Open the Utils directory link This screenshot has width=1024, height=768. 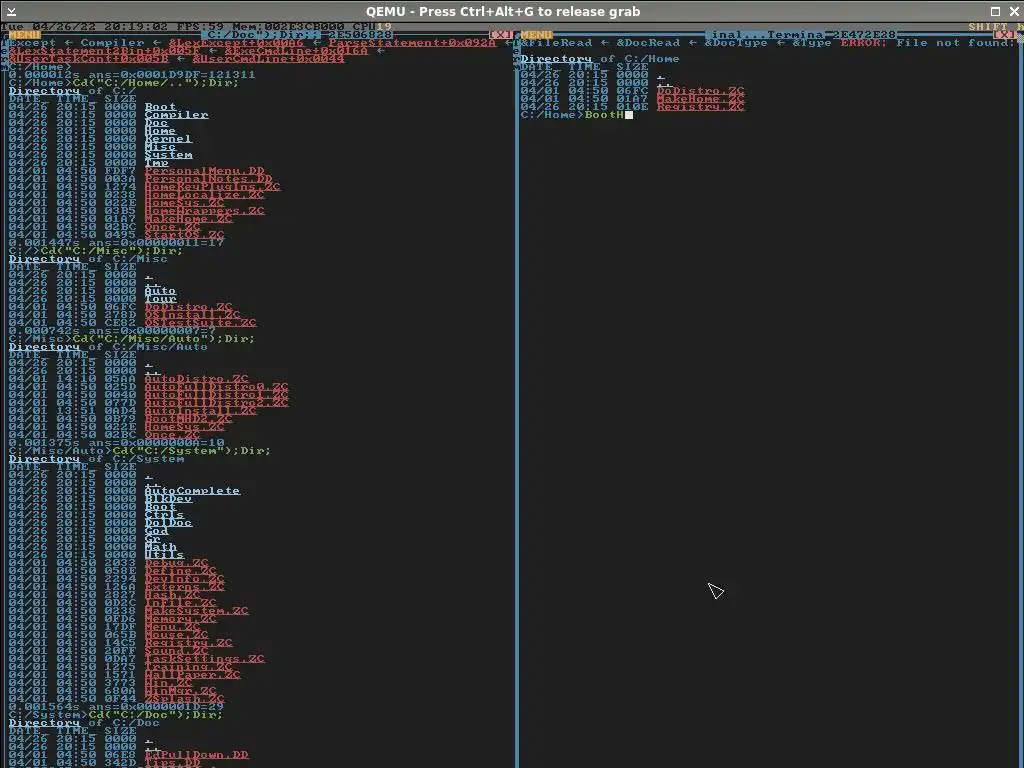coord(164,555)
